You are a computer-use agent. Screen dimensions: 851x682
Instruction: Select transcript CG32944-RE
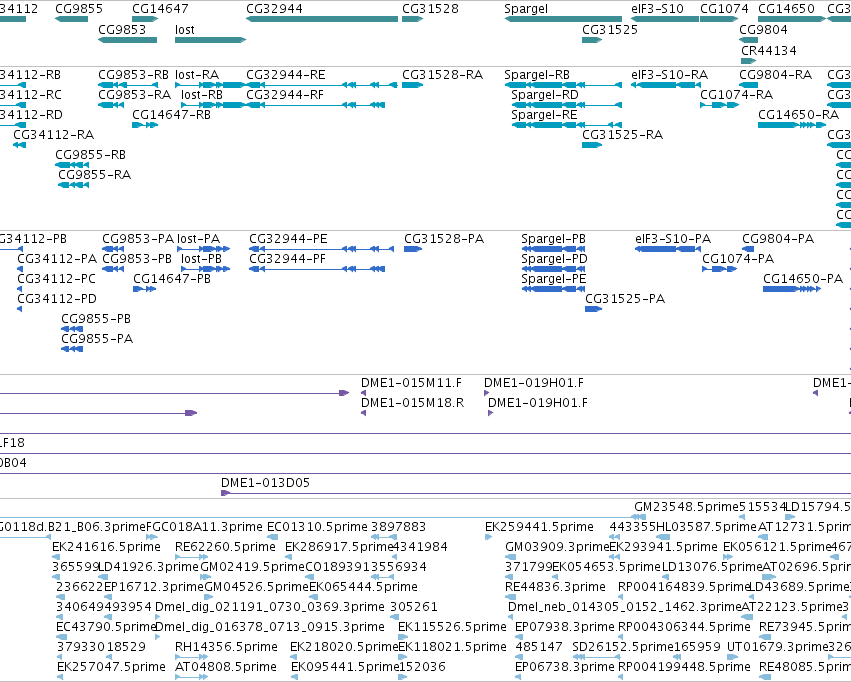tap(286, 74)
